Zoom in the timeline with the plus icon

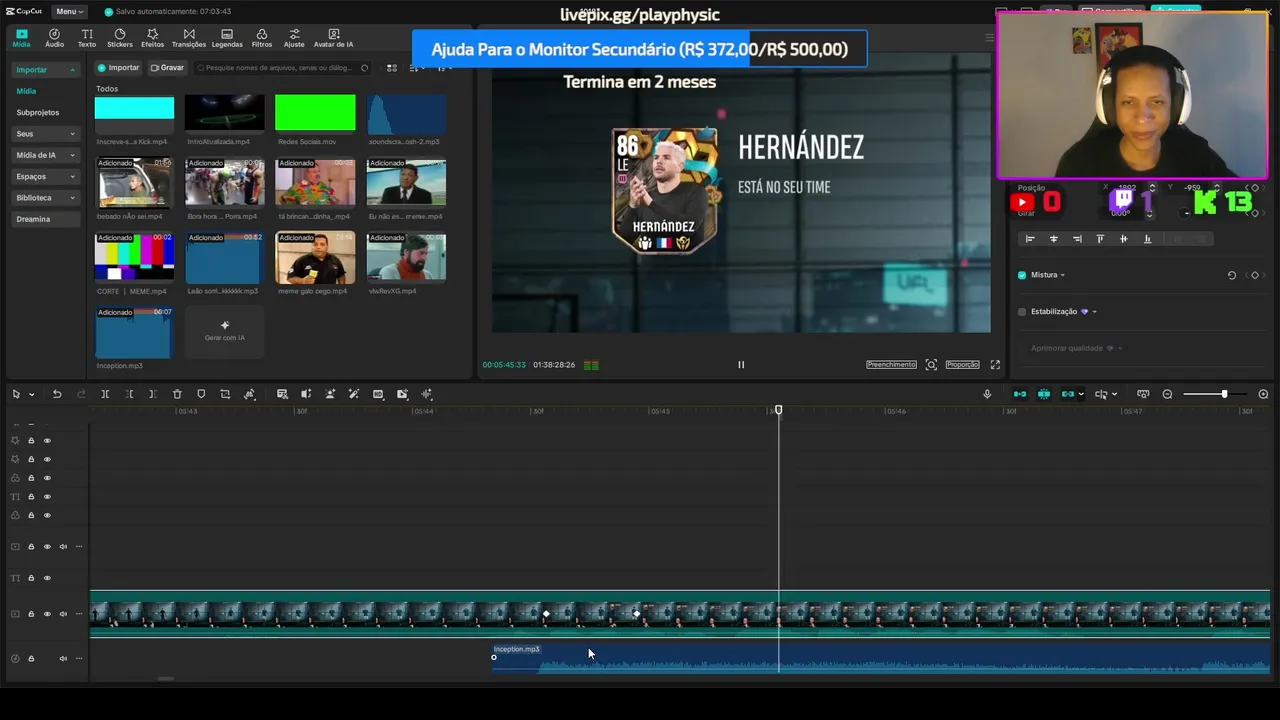click(1263, 394)
